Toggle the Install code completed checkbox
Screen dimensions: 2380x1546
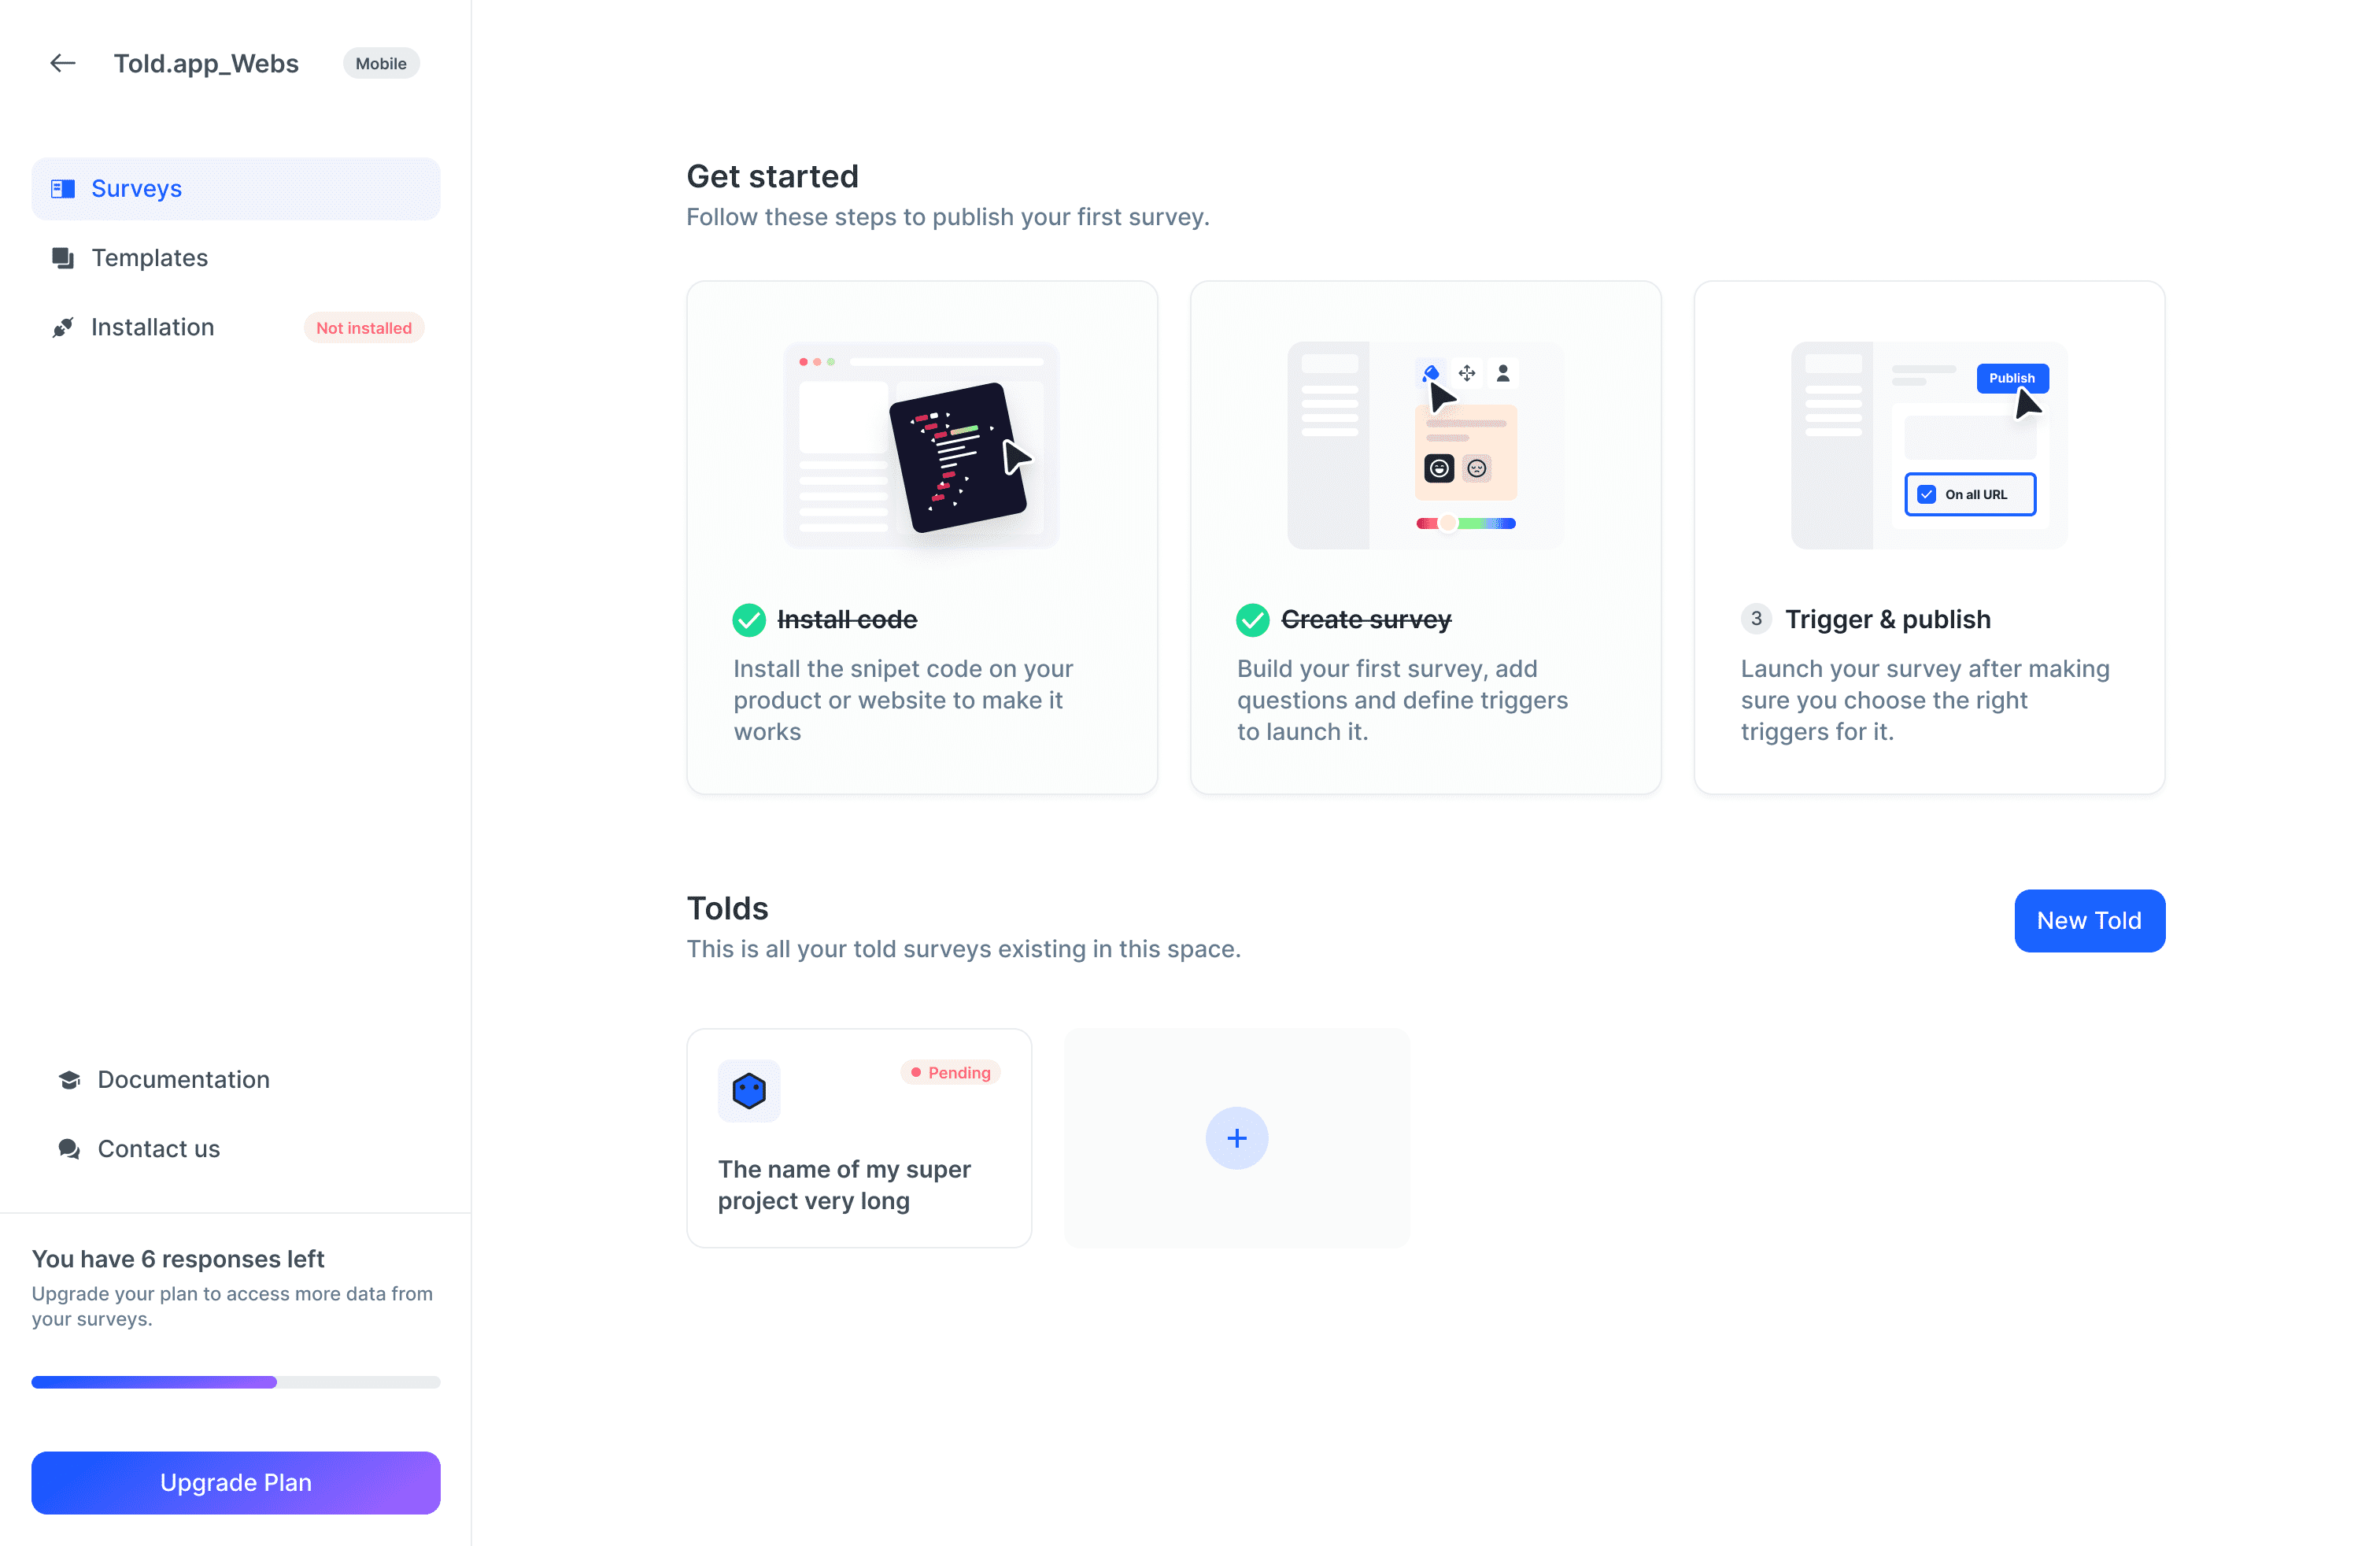(749, 620)
